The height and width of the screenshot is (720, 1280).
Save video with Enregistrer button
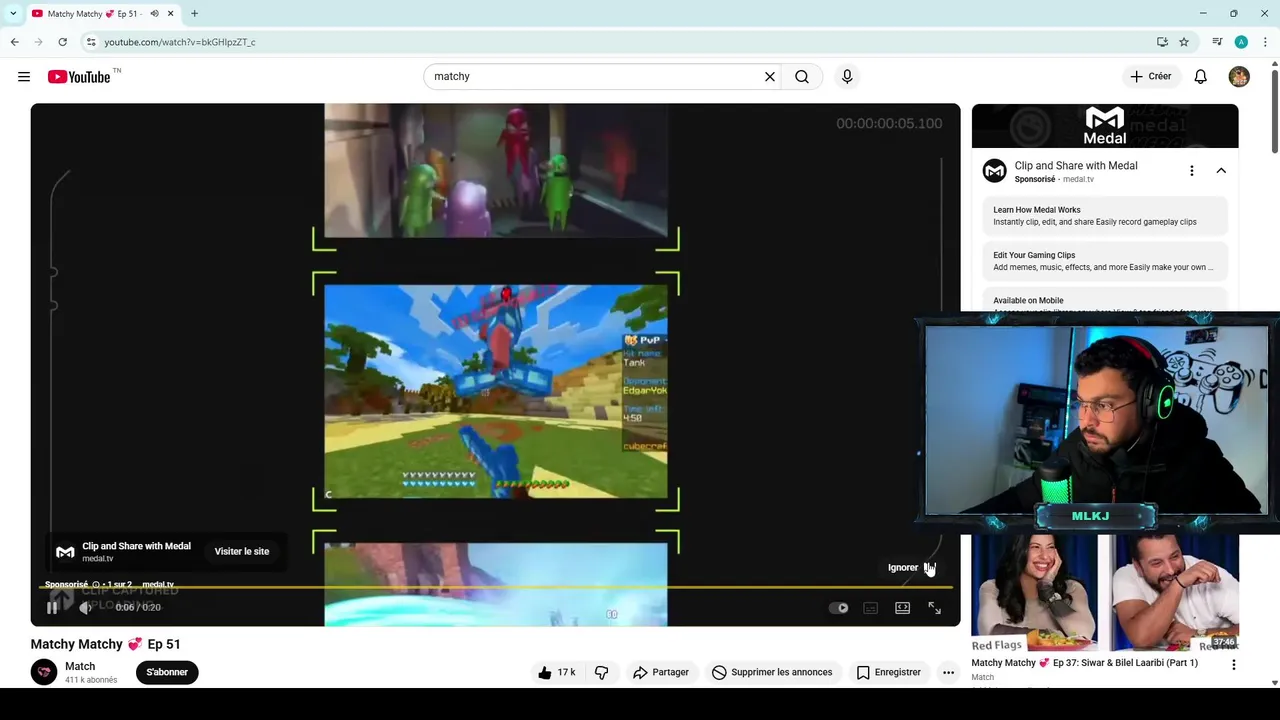(x=888, y=672)
